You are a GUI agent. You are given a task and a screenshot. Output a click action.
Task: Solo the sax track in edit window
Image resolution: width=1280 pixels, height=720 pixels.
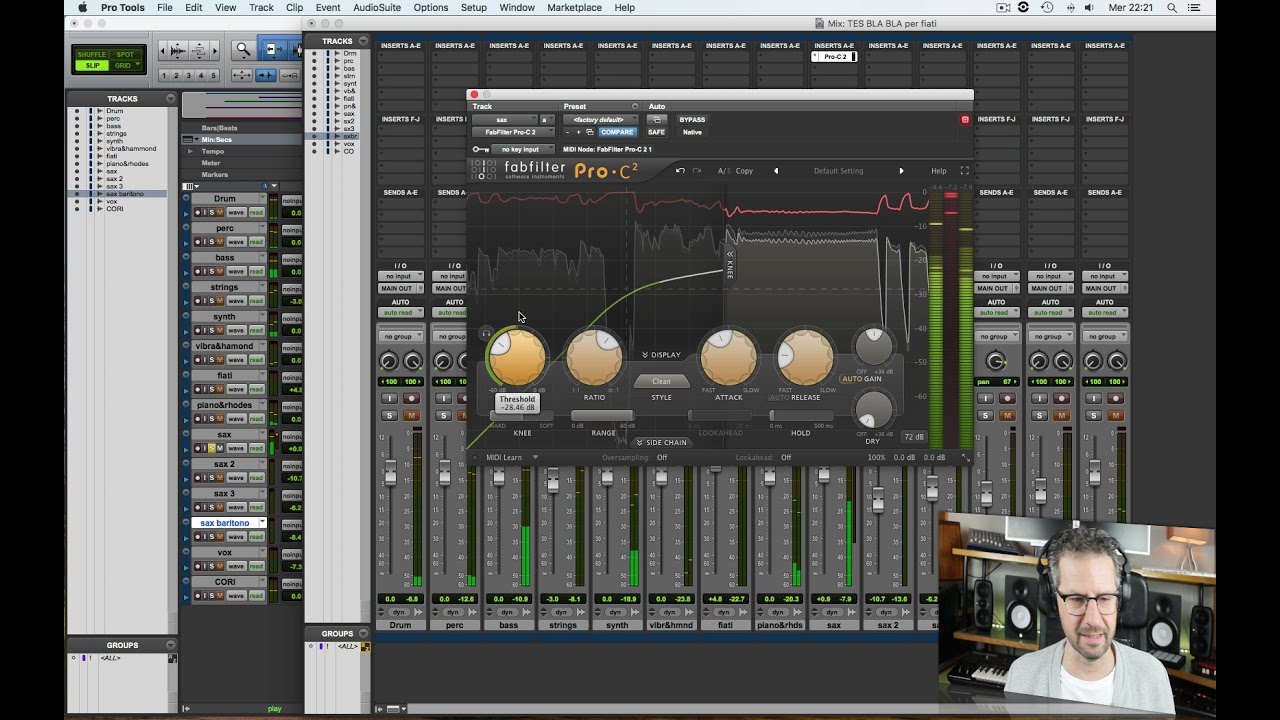[212, 448]
